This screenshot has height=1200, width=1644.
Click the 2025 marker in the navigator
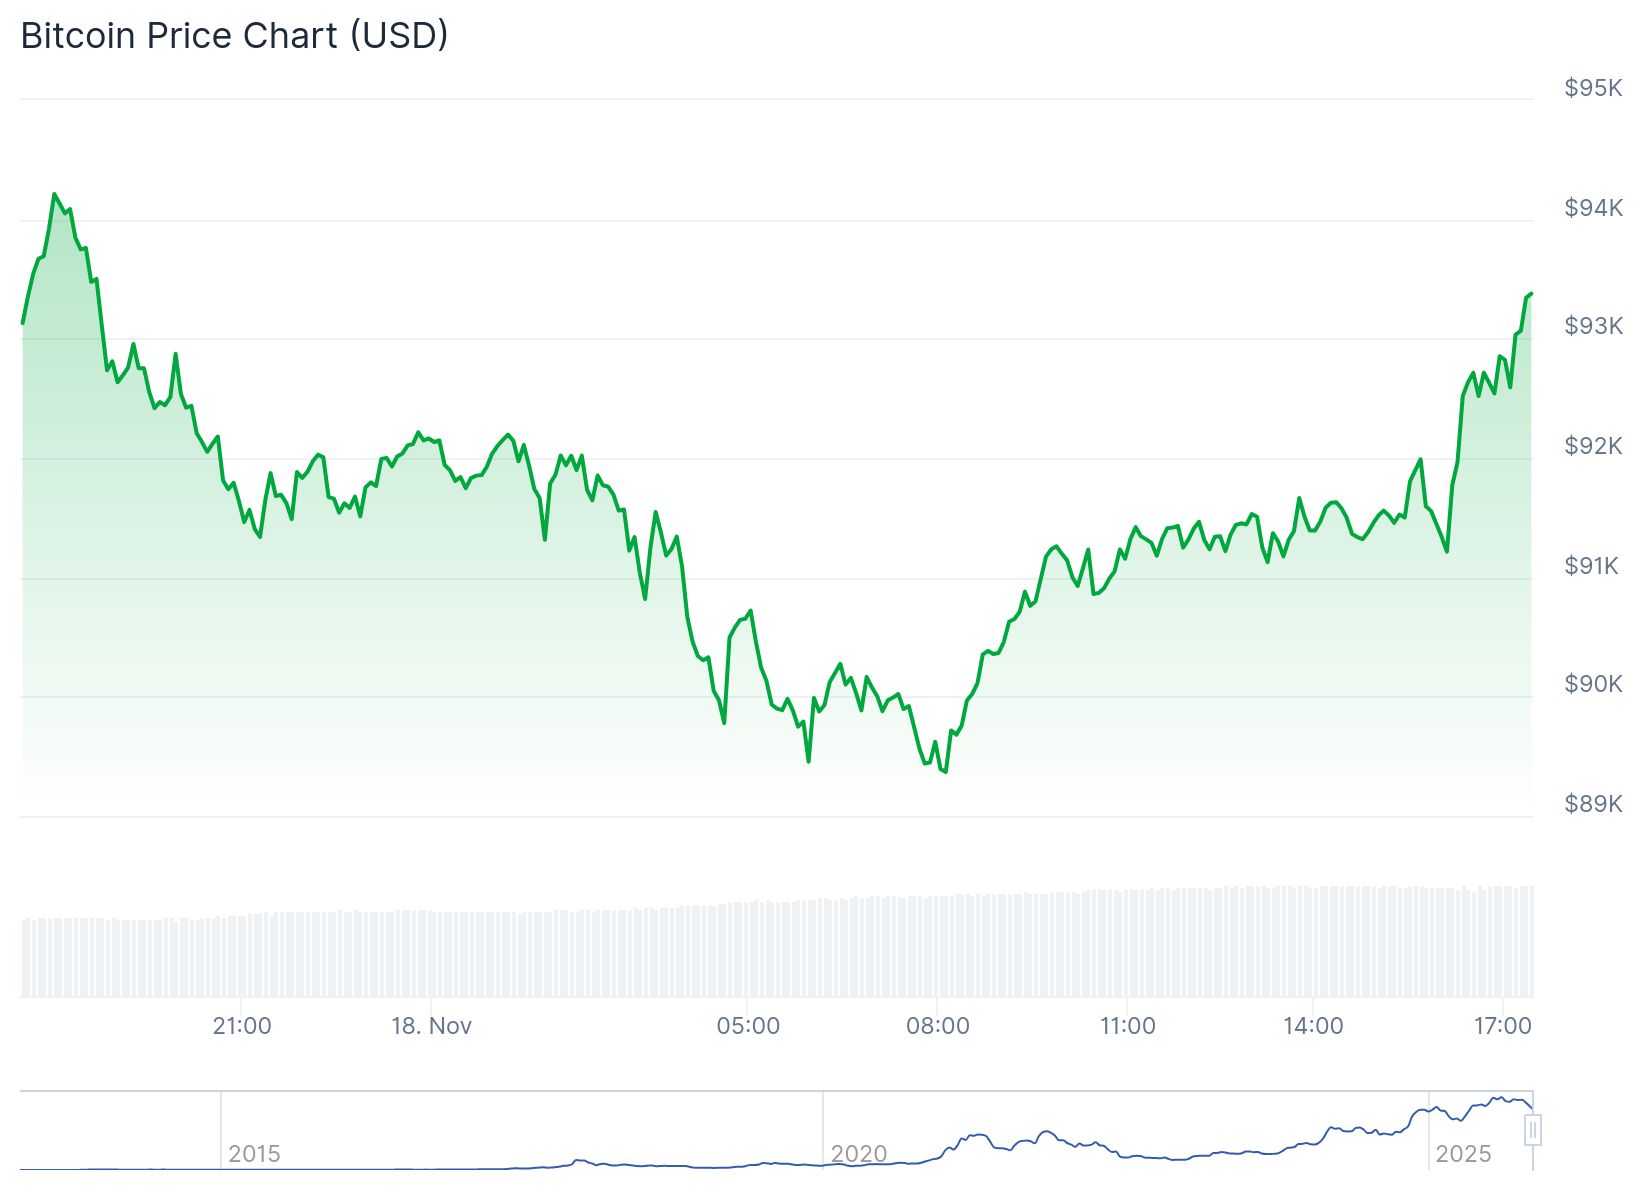pos(1463,1154)
